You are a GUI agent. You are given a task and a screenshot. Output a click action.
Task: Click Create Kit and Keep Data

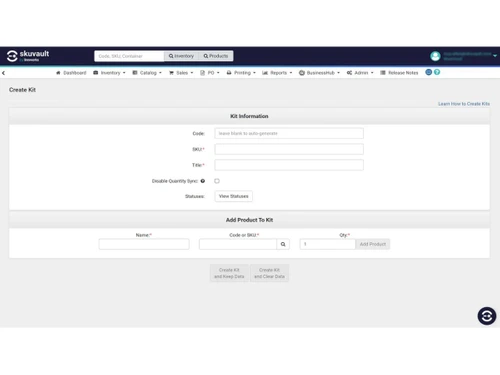coord(229,273)
